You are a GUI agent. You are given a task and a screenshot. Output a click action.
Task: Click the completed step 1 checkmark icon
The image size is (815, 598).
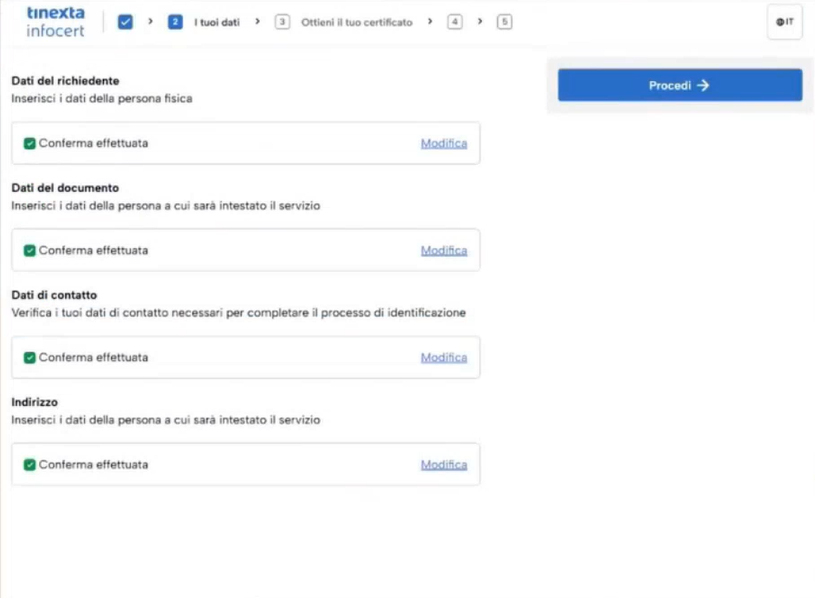[x=125, y=22]
